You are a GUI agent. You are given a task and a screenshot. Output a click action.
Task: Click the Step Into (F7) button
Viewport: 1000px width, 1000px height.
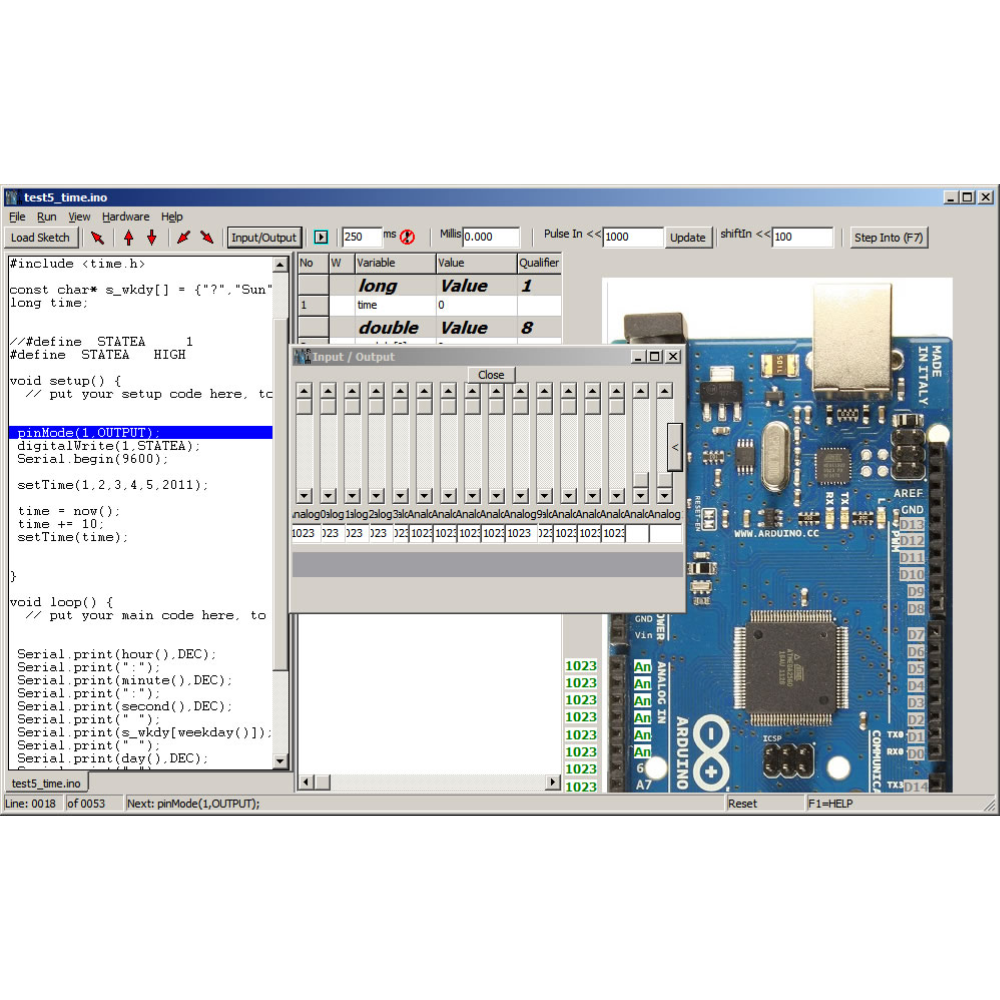(888, 238)
